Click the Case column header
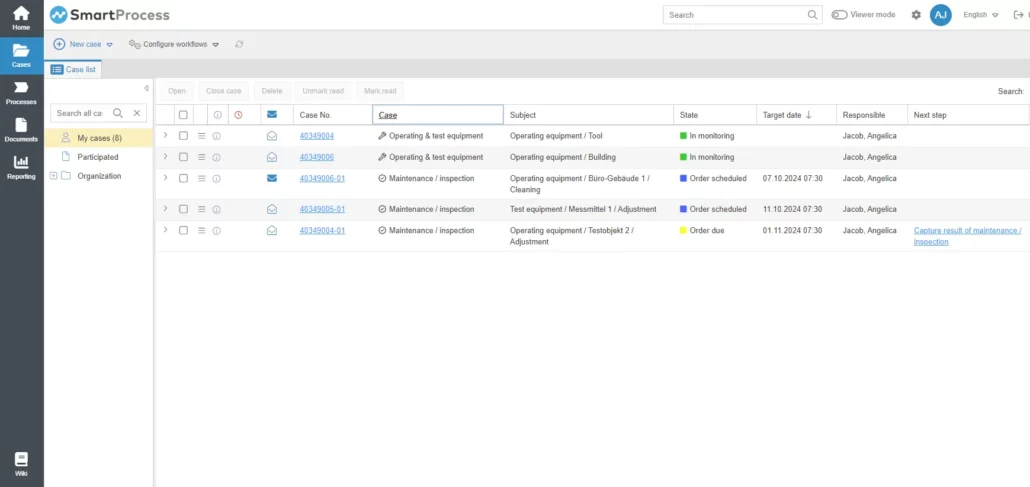1030x487 pixels. click(x=437, y=115)
